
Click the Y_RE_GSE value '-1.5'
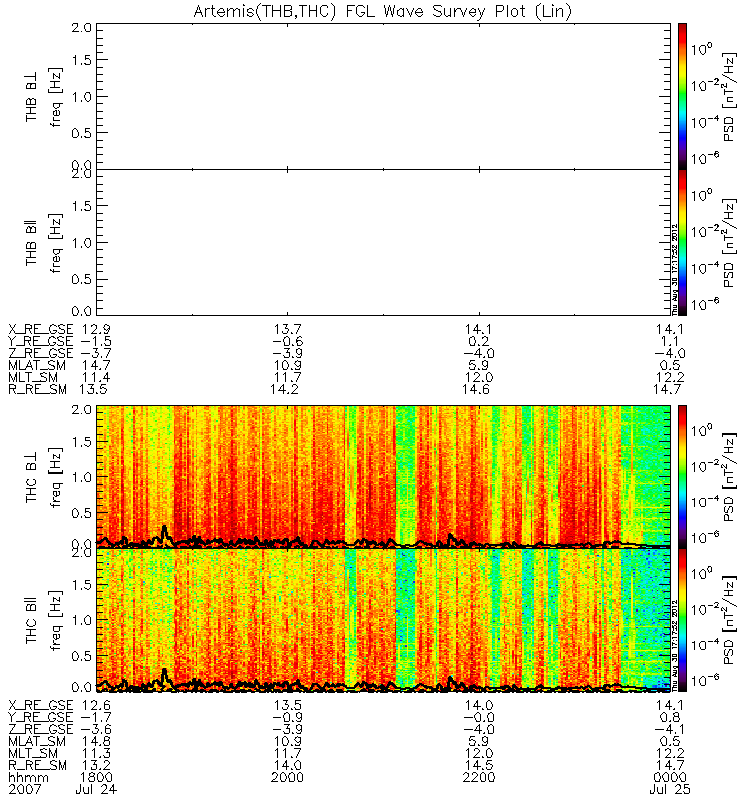[x=96, y=341]
